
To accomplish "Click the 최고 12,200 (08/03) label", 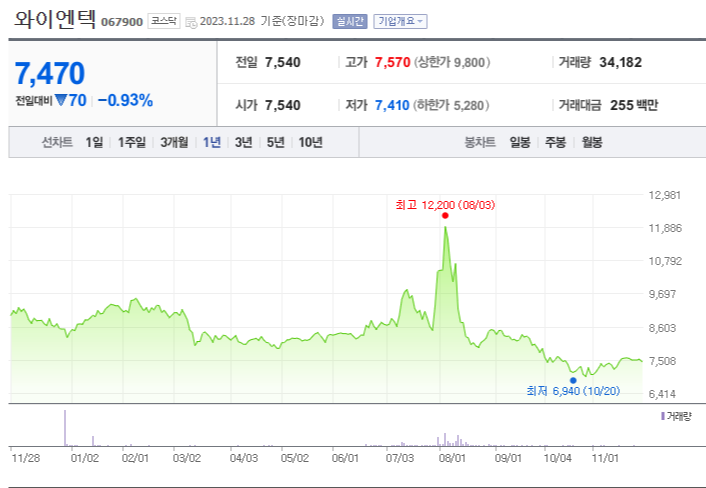I will [x=445, y=205].
